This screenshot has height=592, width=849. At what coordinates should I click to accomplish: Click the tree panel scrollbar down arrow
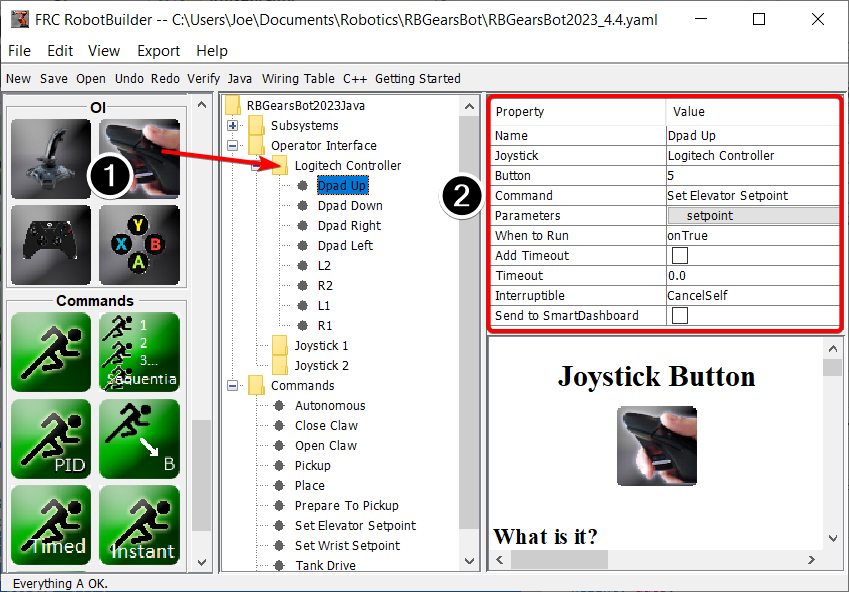tap(469, 561)
